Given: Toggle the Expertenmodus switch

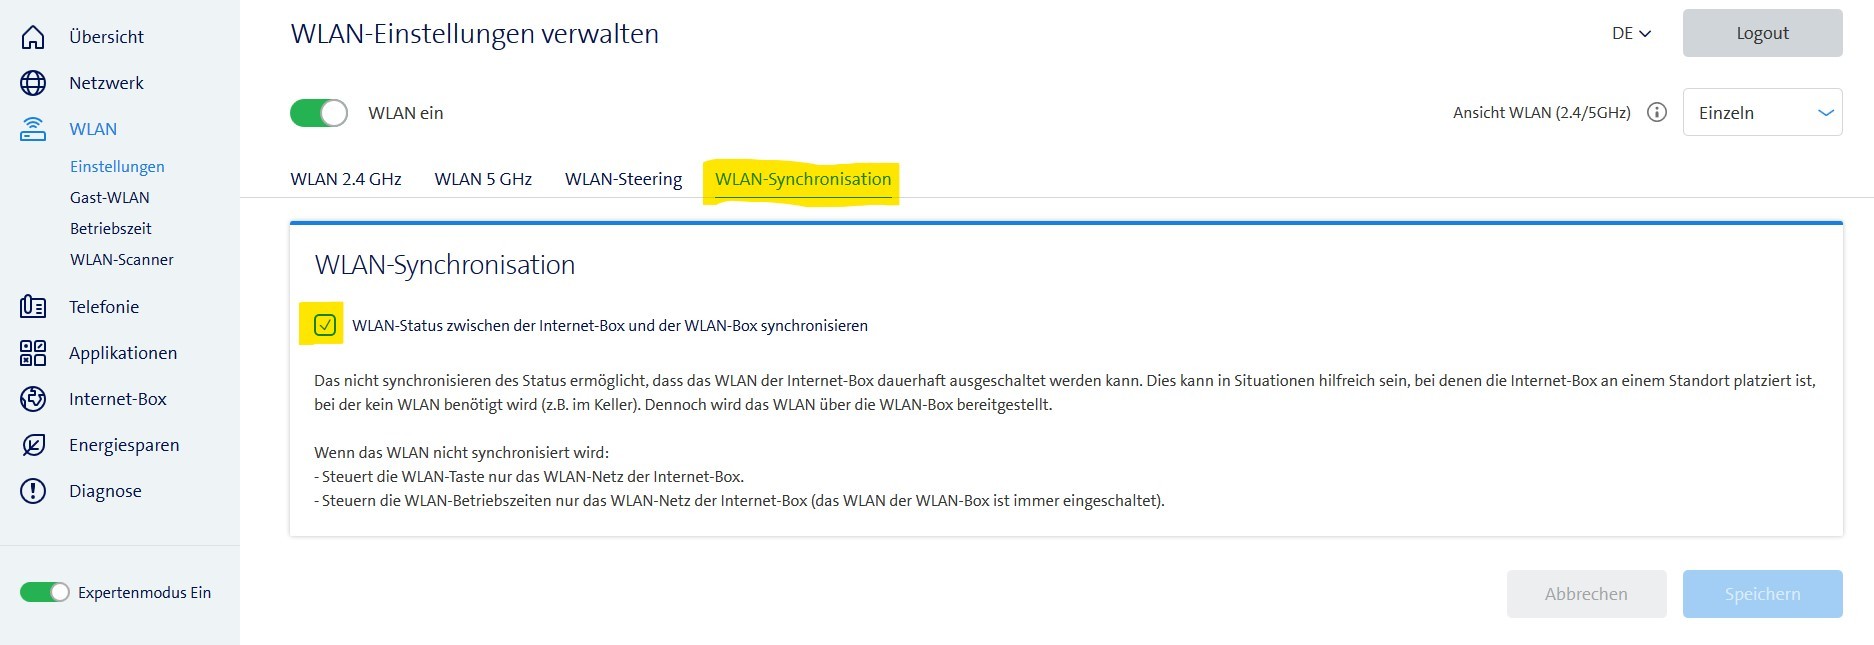Looking at the screenshot, I should [x=45, y=593].
